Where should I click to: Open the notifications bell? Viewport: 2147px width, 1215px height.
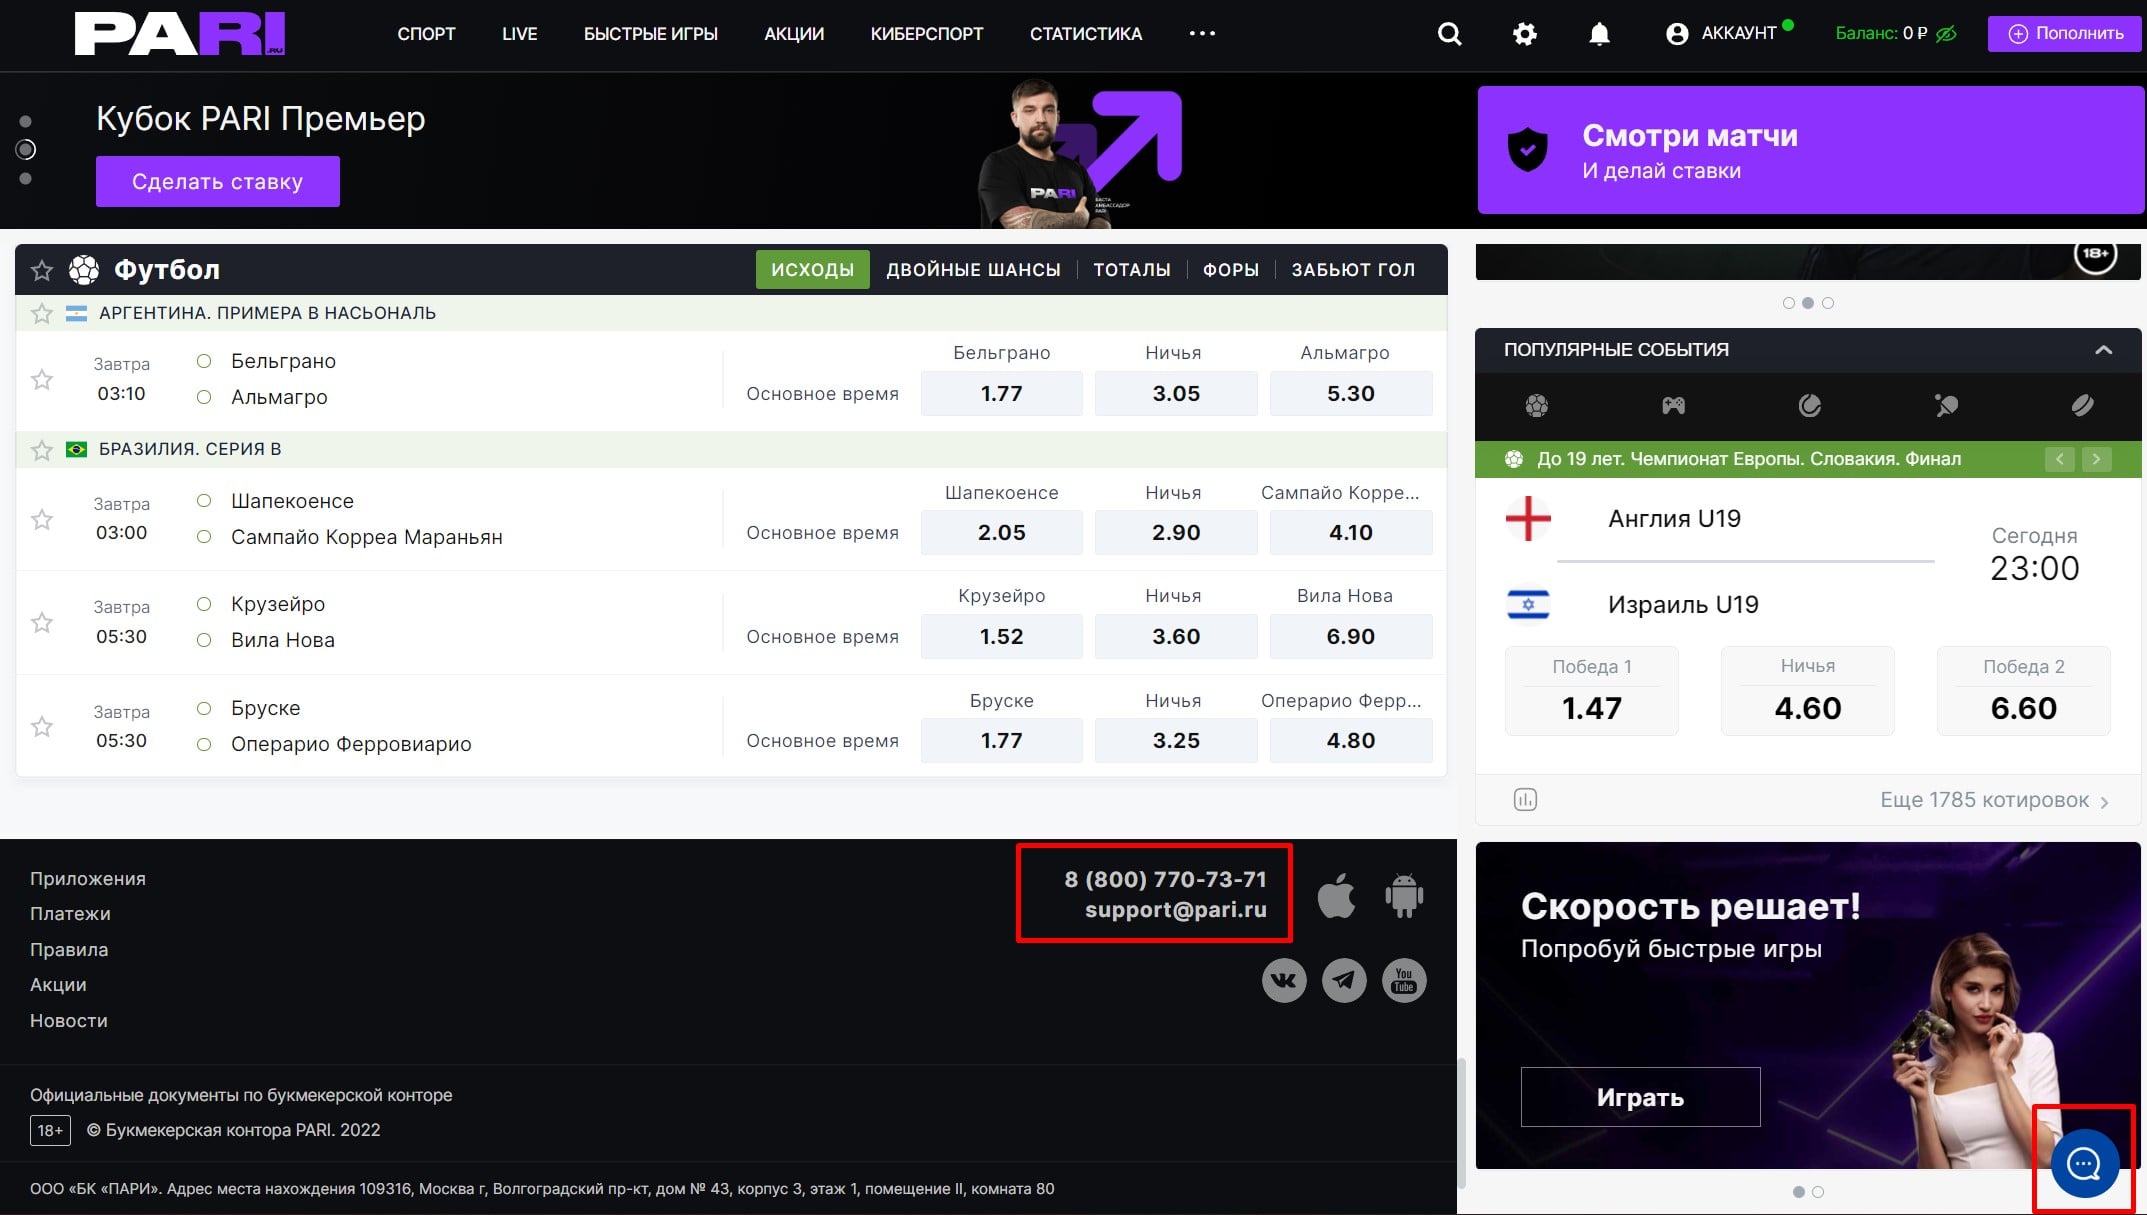pyautogui.click(x=1599, y=34)
